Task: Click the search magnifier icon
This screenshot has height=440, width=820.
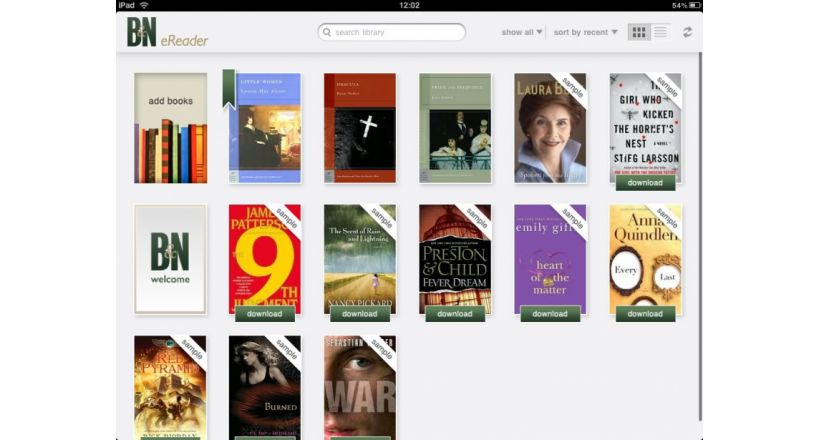Action: coord(327,32)
